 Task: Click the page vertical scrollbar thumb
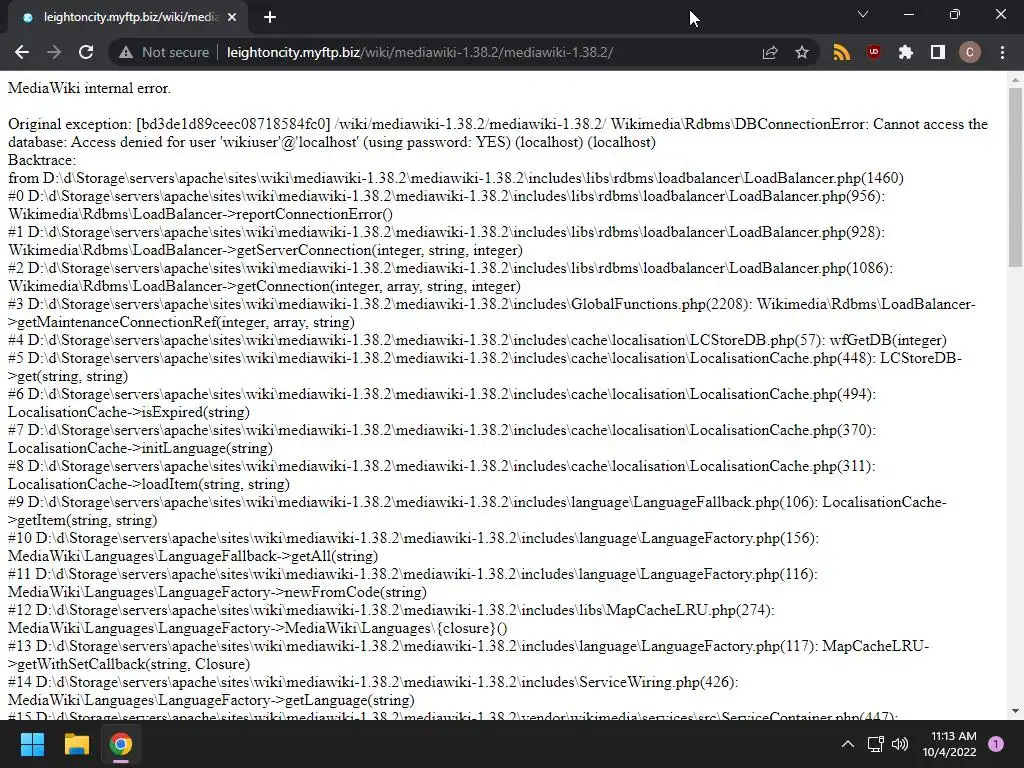pos(1015,177)
